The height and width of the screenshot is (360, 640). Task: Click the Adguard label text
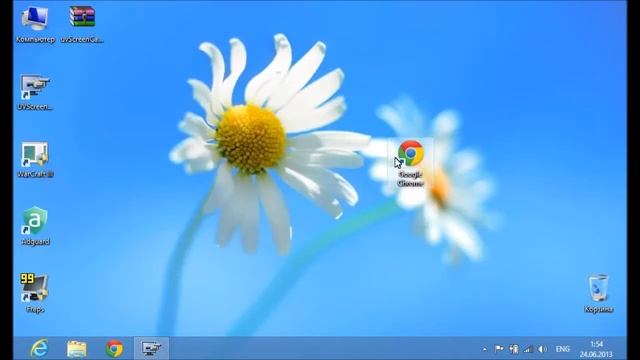pos(36,242)
